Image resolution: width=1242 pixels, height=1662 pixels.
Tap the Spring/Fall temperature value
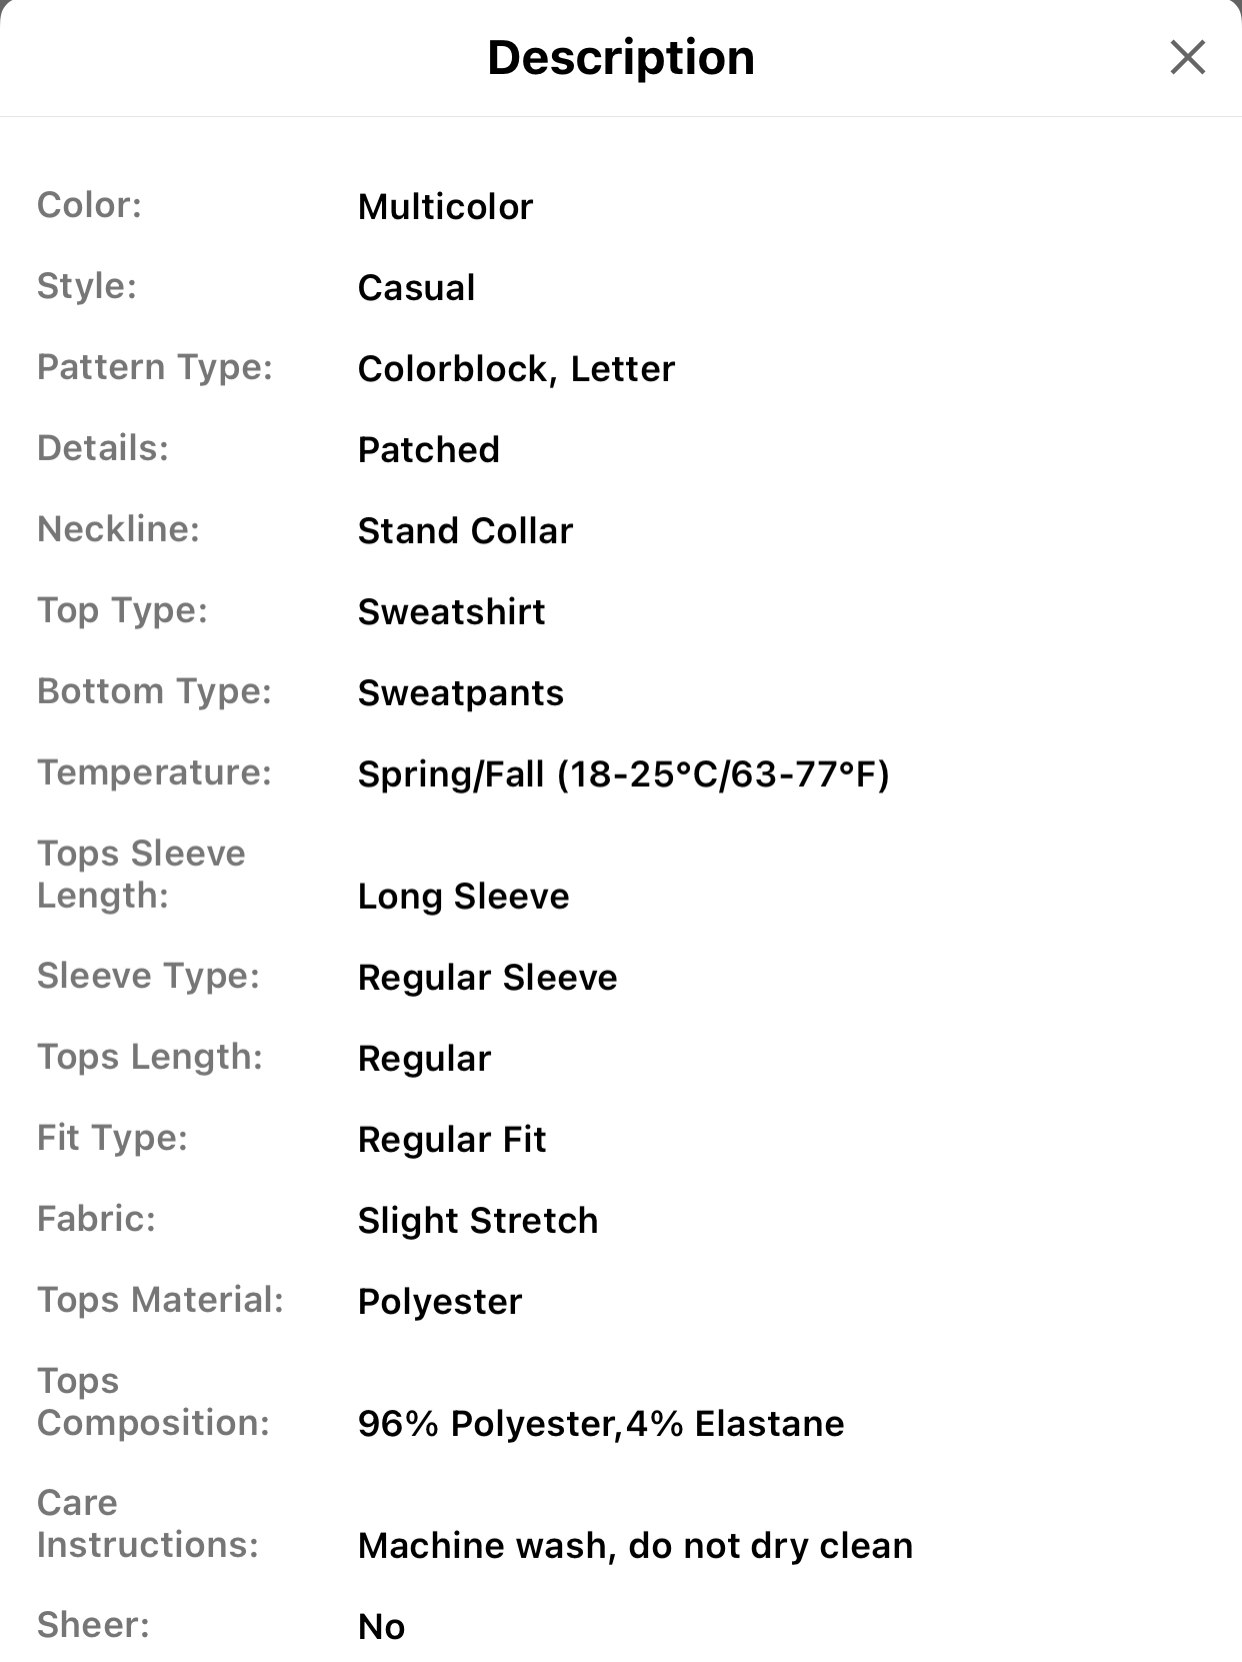[623, 774]
